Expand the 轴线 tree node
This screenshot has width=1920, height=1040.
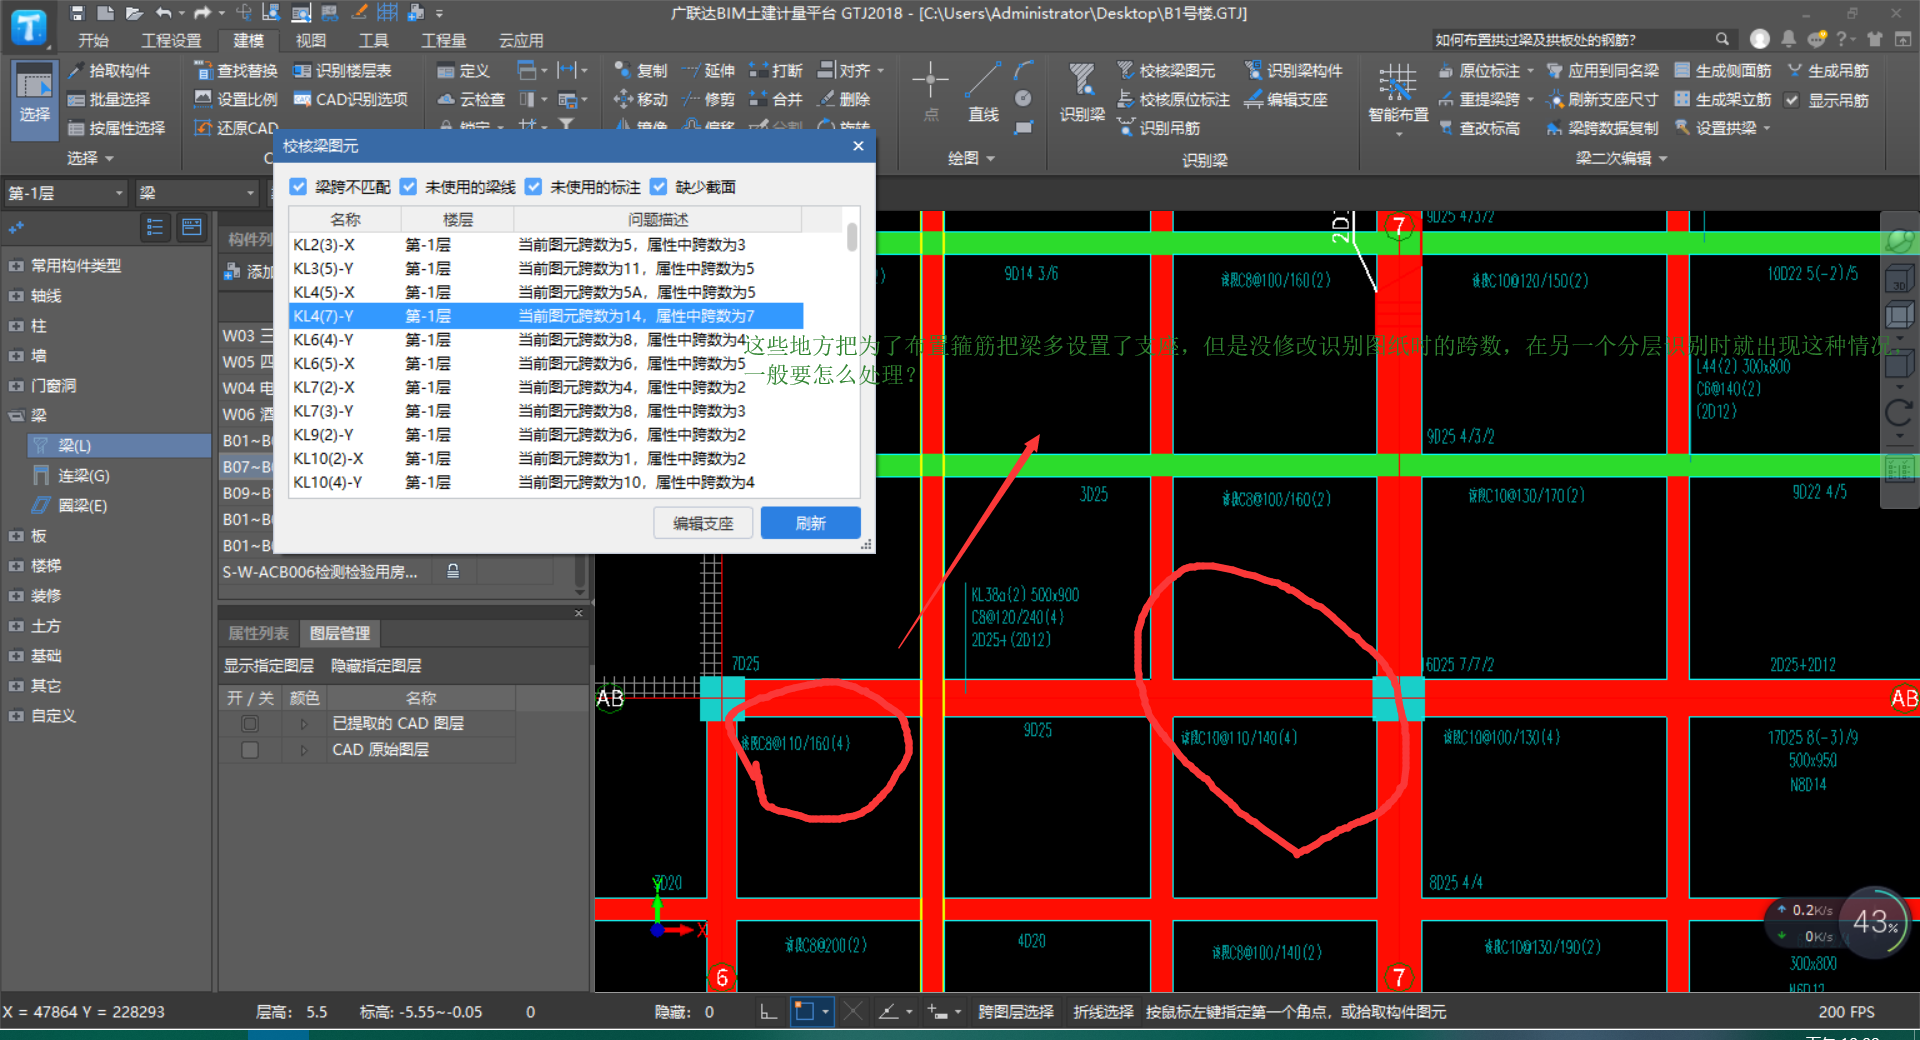tap(15, 296)
